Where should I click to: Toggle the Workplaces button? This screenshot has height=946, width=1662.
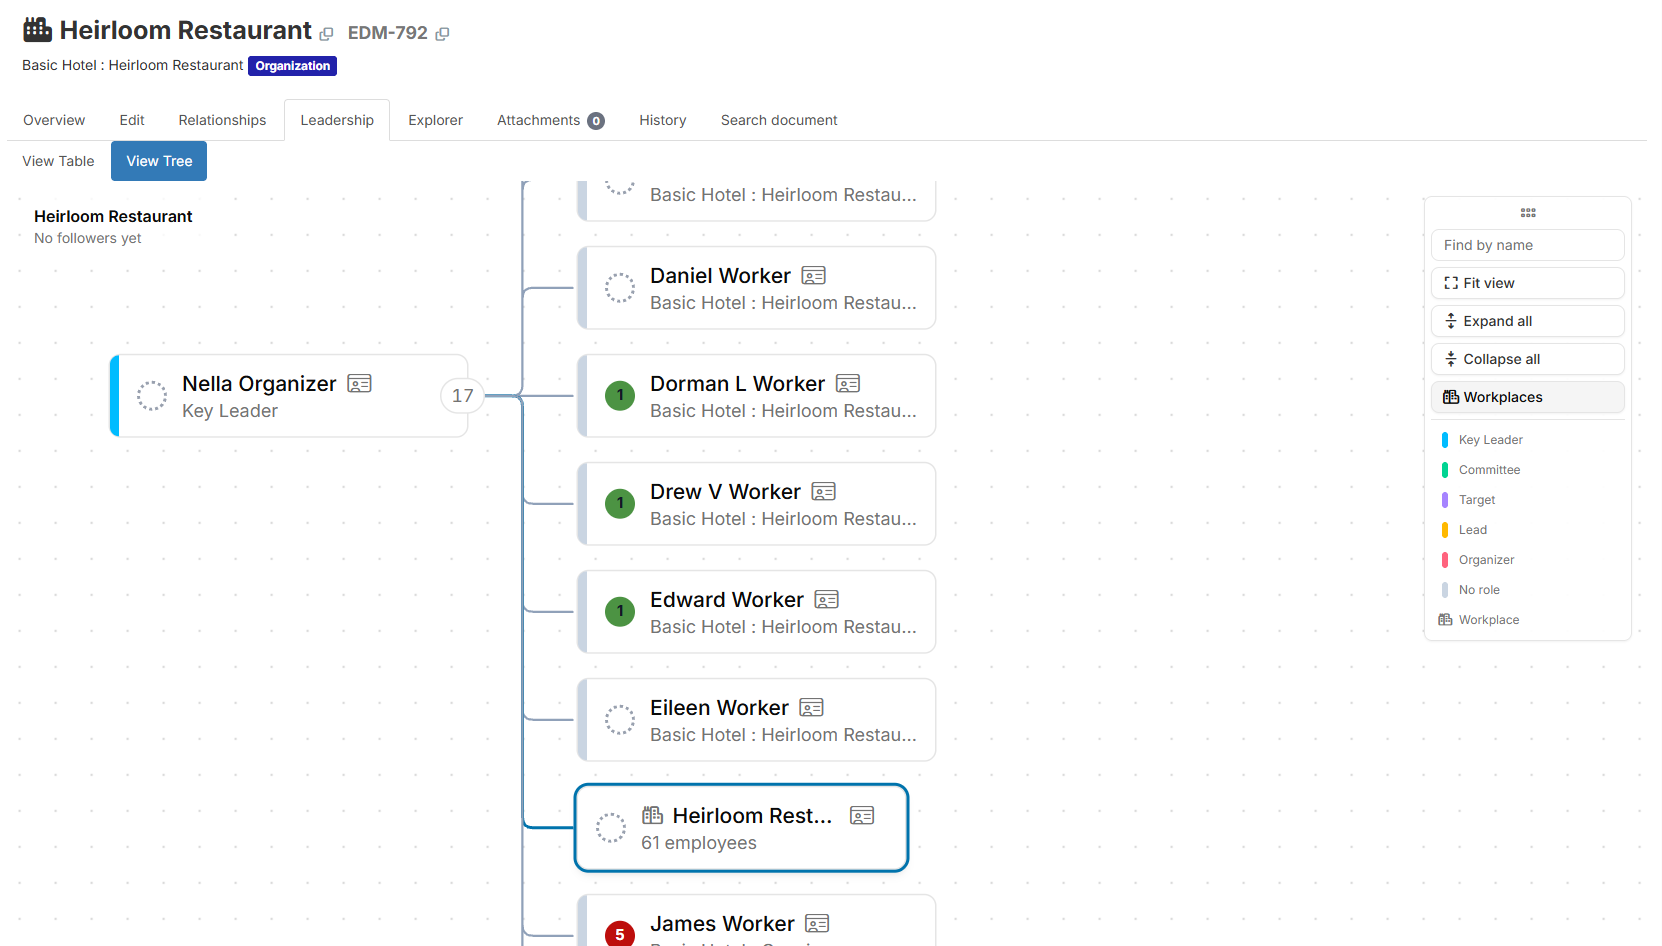tap(1528, 397)
